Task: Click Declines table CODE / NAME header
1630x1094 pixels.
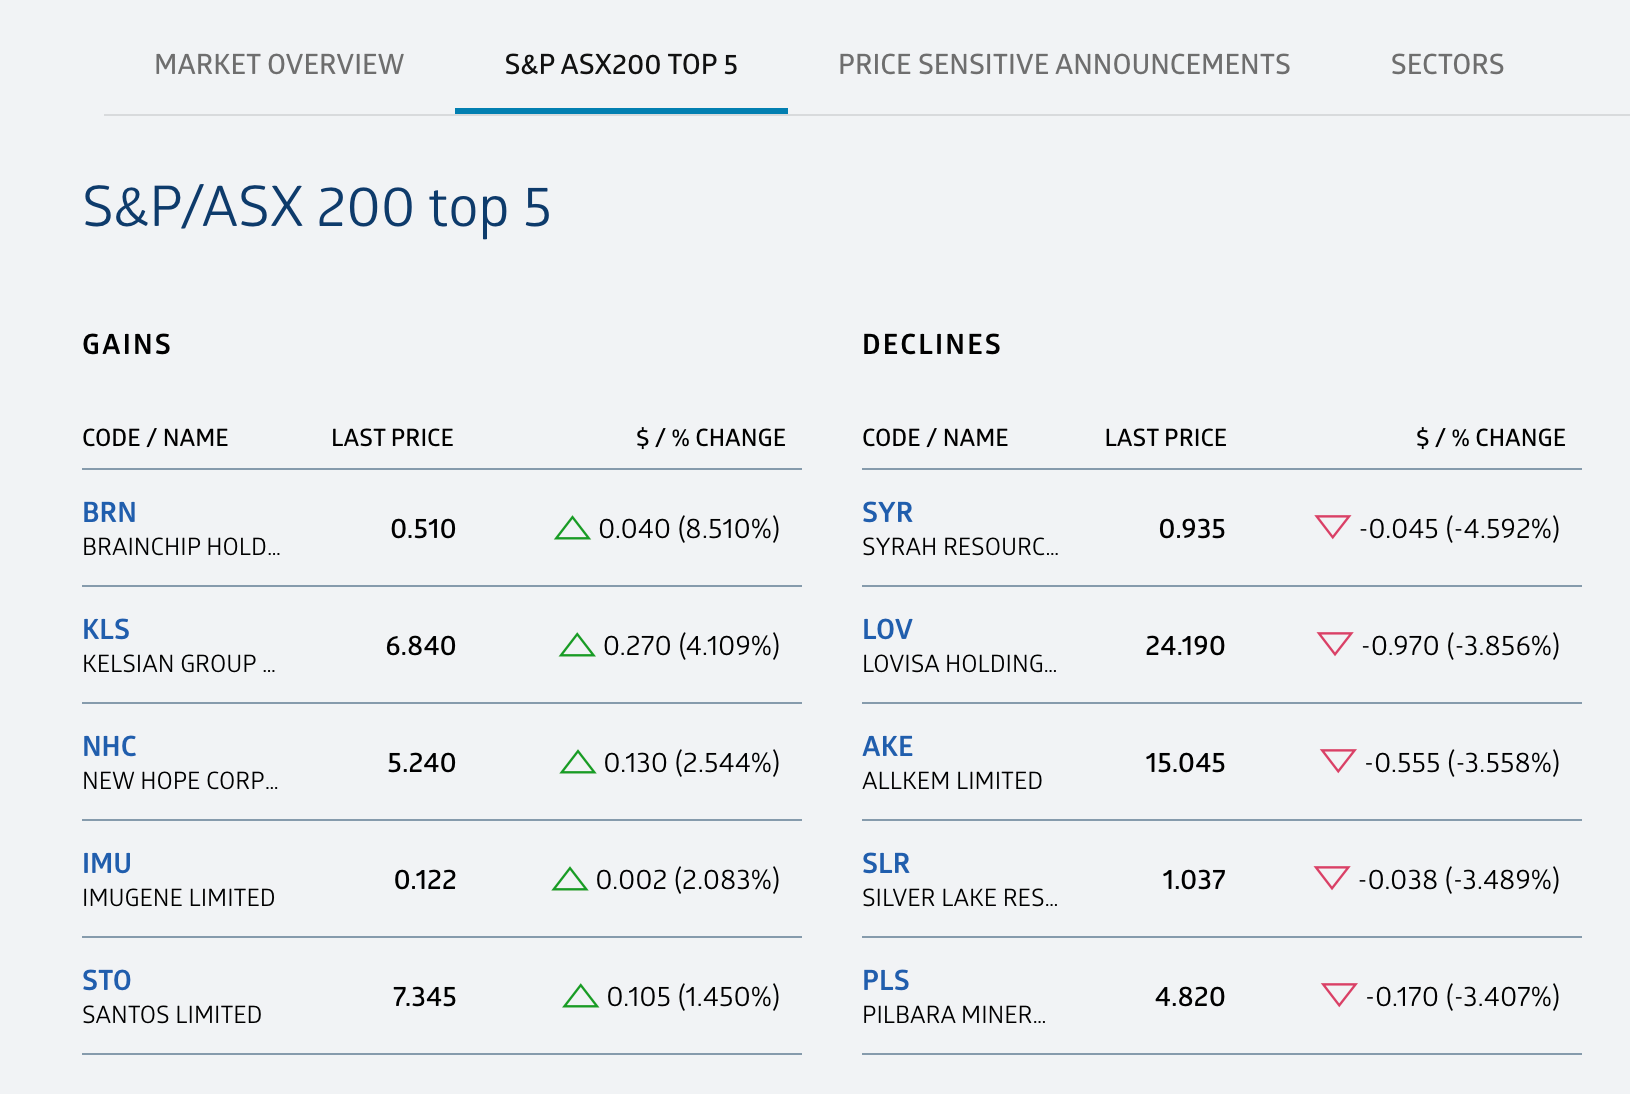Action: [x=935, y=438]
